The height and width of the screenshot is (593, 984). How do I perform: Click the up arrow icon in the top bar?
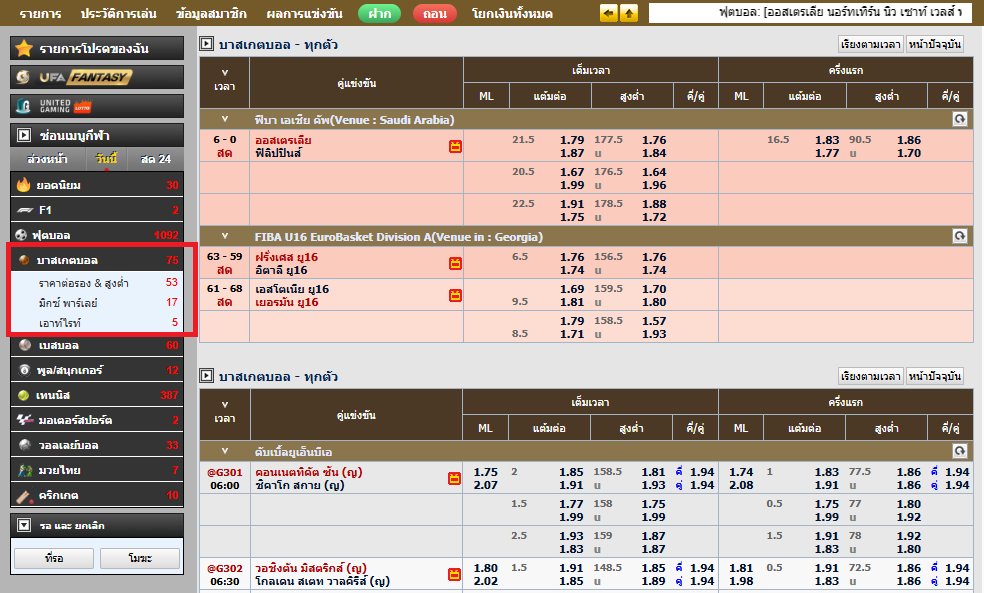point(628,14)
